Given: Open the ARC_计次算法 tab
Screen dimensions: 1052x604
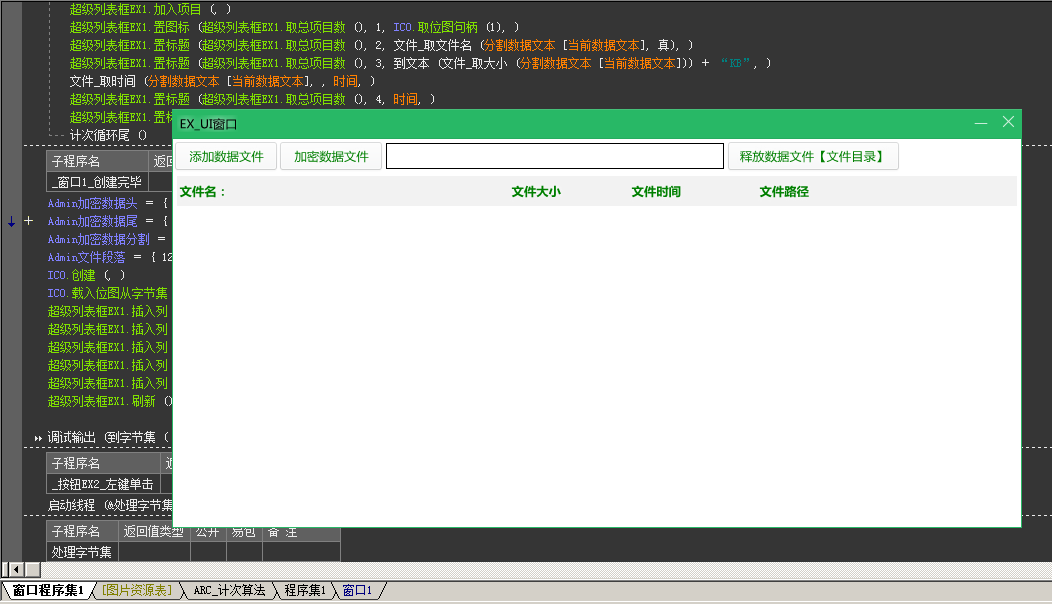Looking at the screenshot, I should tap(229, 591).
